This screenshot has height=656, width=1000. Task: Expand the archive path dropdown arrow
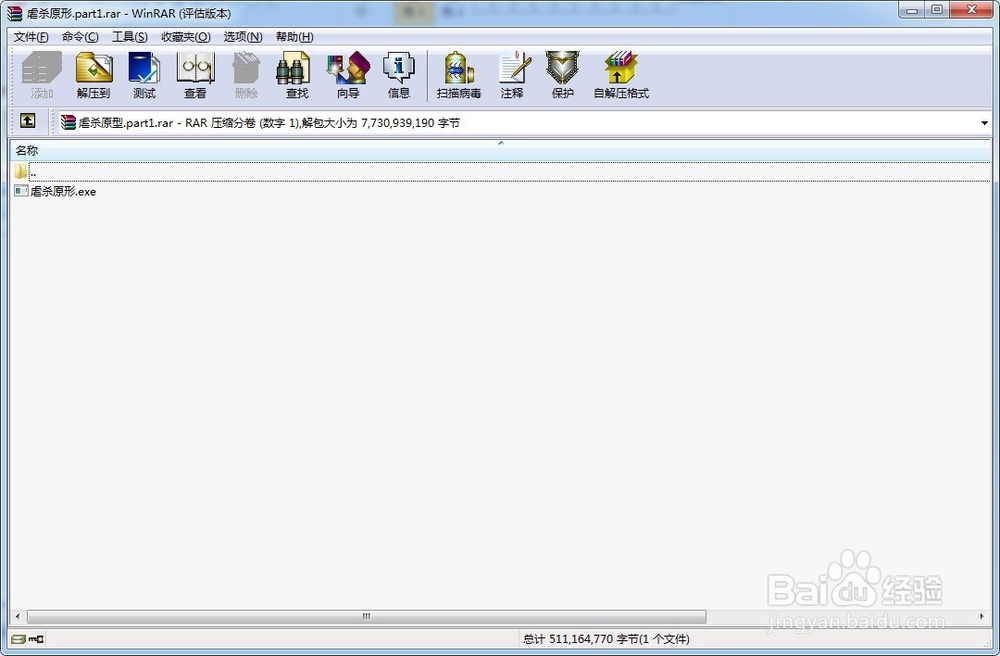coord(984,122)
